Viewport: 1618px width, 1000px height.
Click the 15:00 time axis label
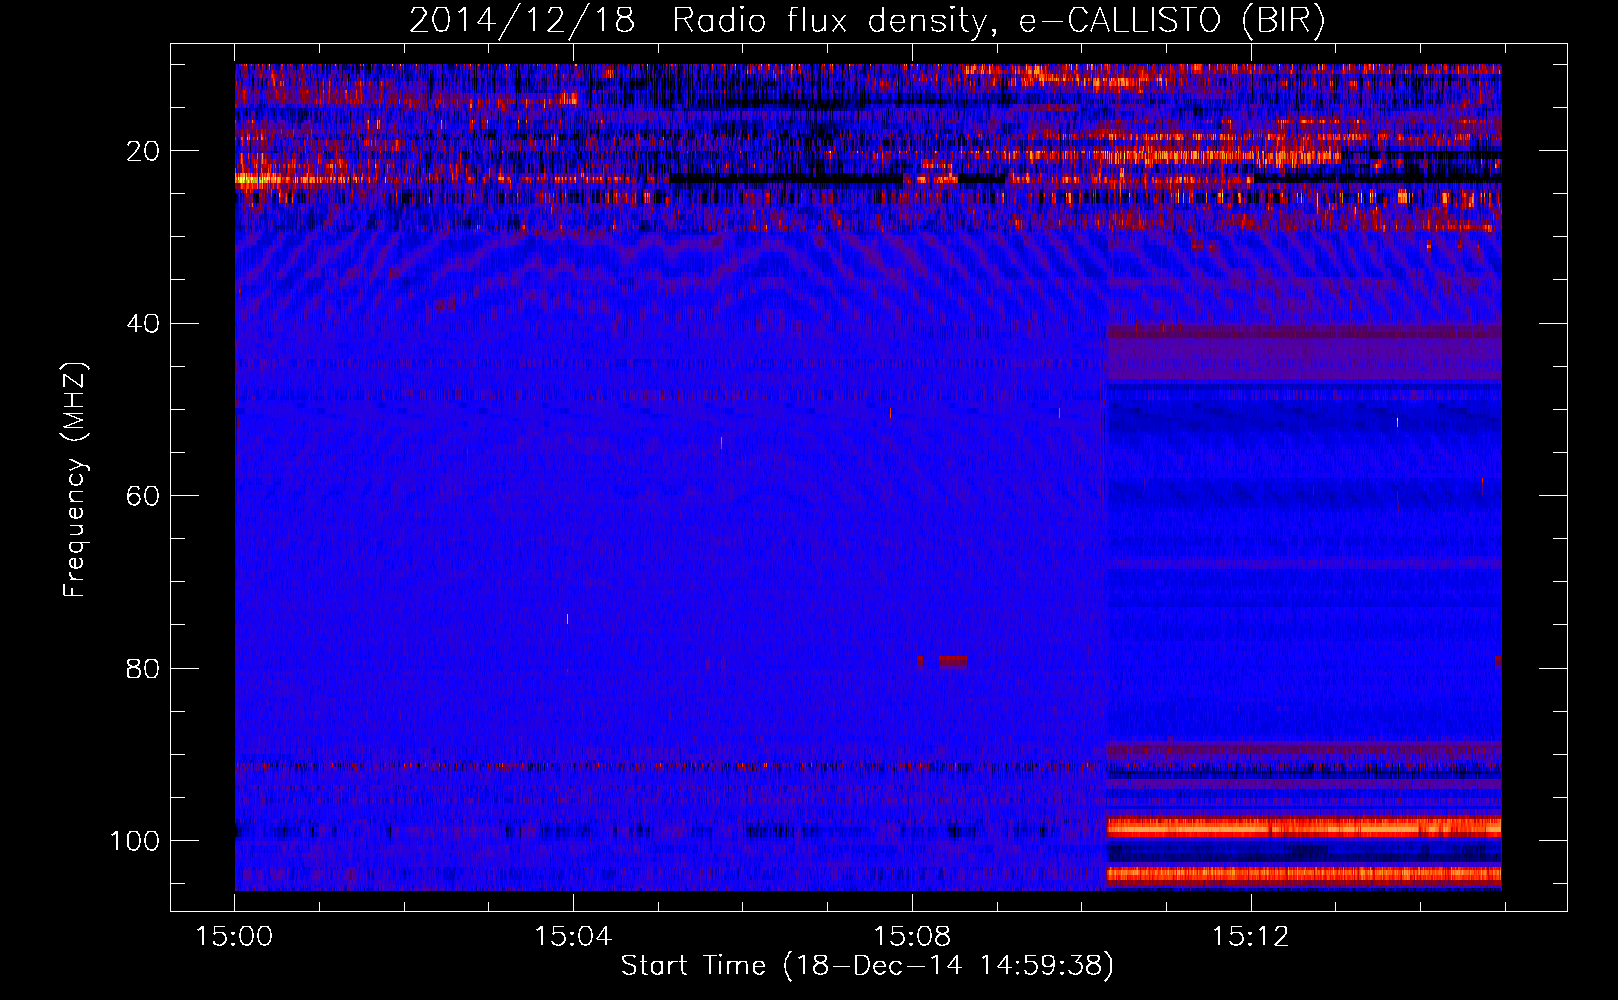(x=235, y=937)
